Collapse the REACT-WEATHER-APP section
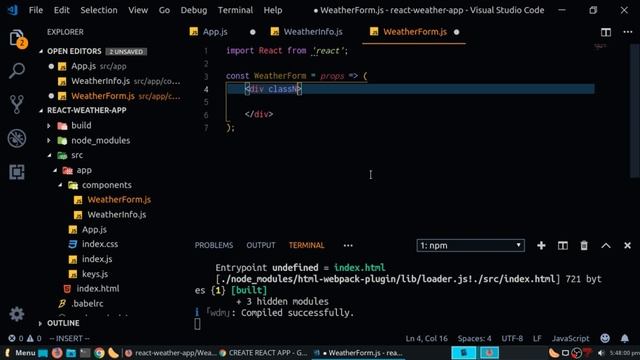640x360 pixels. click(x=87, y=110)
